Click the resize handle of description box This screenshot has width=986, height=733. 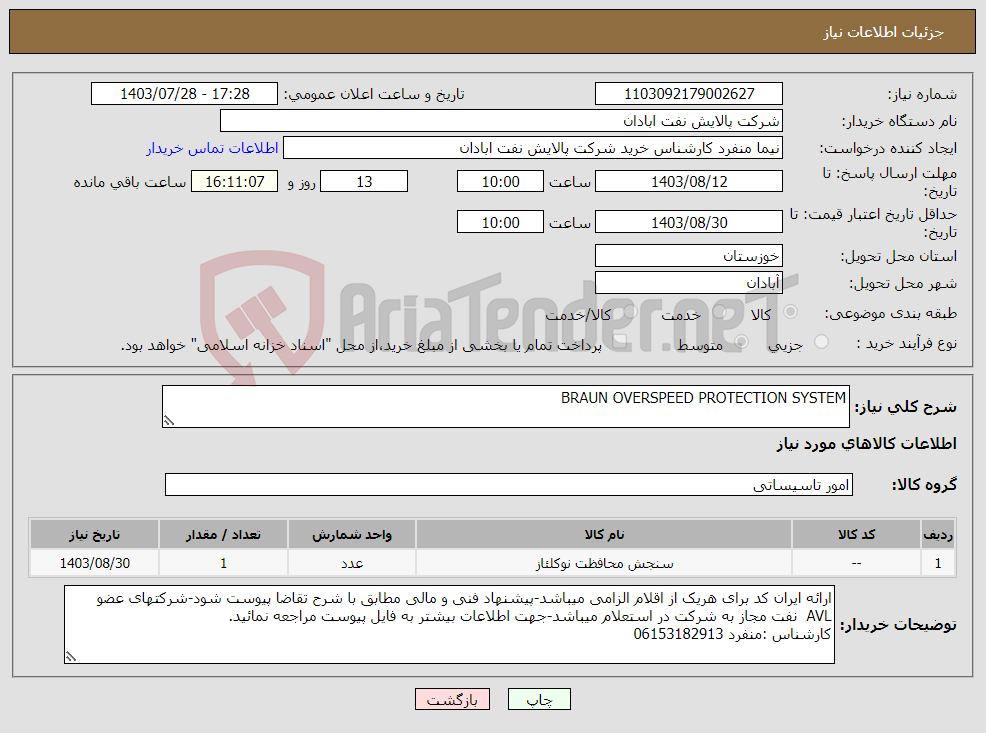point(168,421)
